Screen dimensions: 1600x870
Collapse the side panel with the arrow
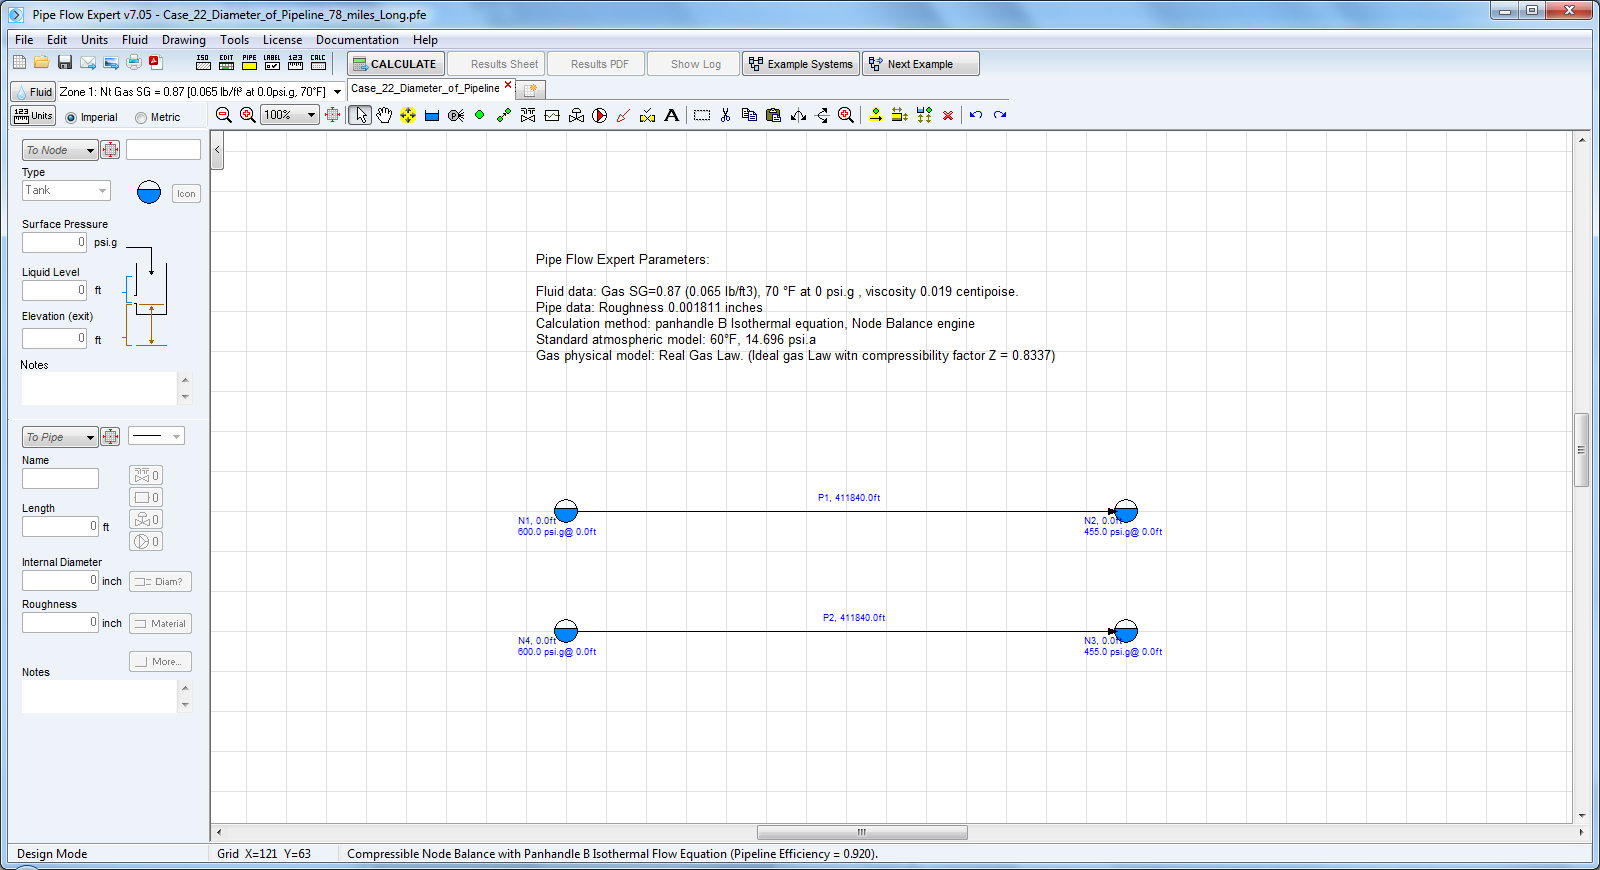pyautogui.click(x=217, y=150)
